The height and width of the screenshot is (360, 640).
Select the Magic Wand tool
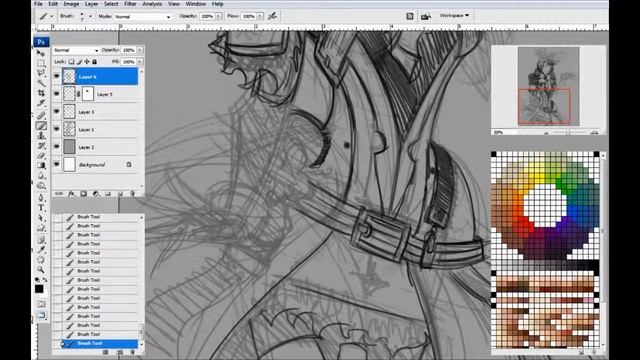point(41,83)
